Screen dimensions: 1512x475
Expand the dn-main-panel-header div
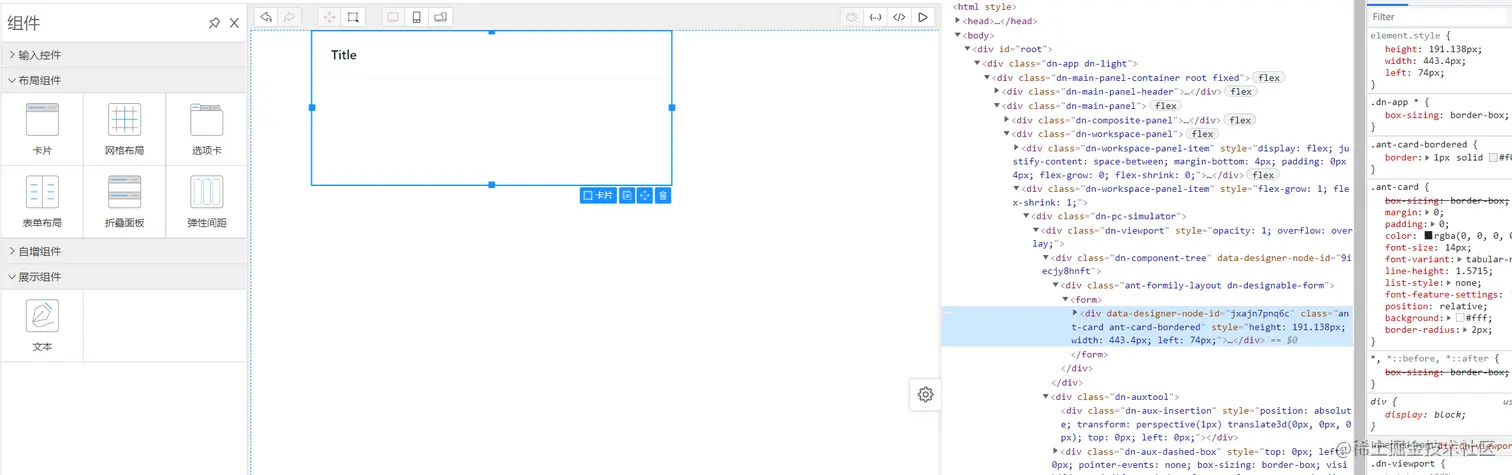pos(997,91)
